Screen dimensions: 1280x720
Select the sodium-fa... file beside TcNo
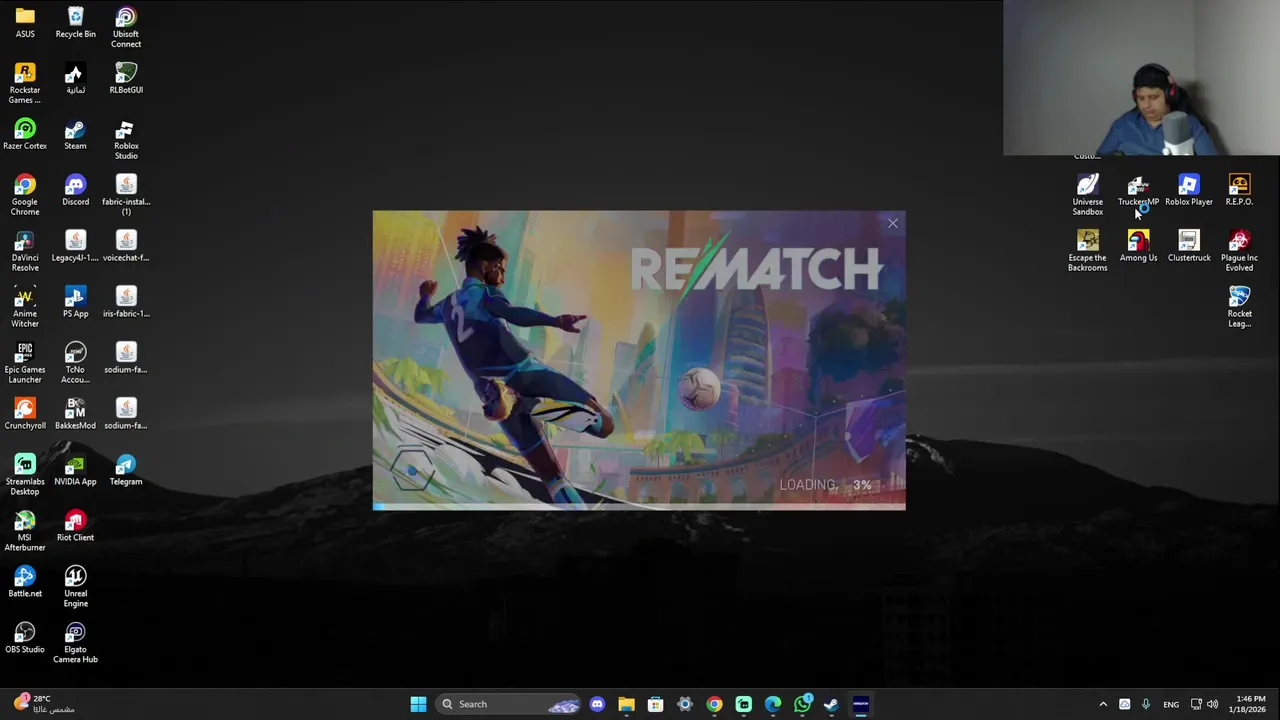click(126, 358)
